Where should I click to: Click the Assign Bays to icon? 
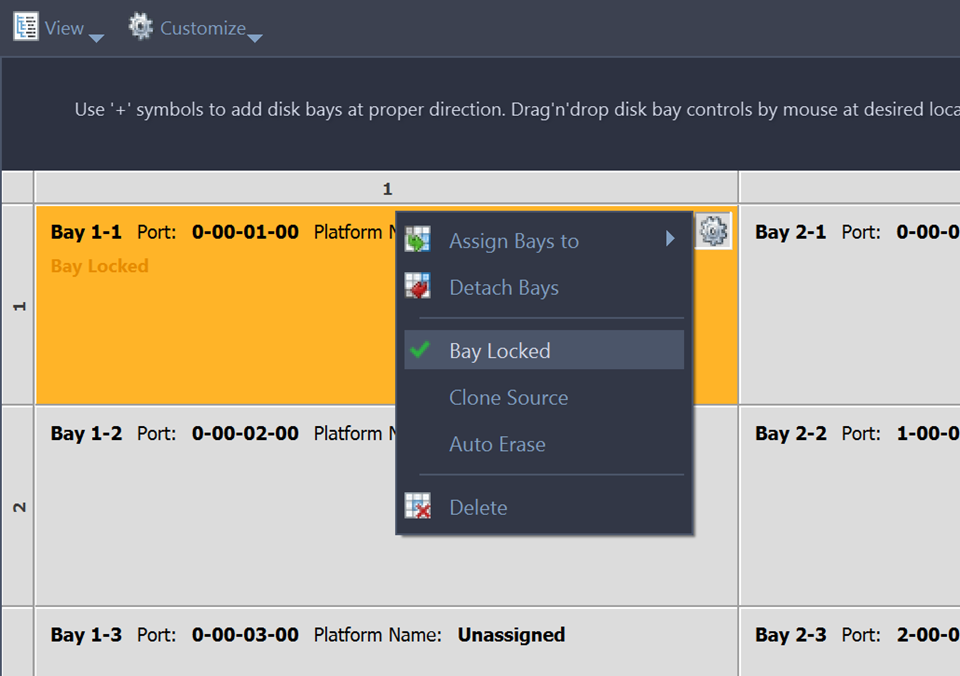[417, 241]
